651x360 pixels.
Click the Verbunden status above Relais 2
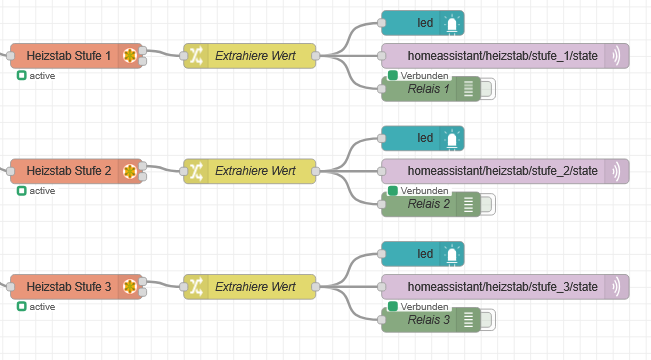coord(418,191)
